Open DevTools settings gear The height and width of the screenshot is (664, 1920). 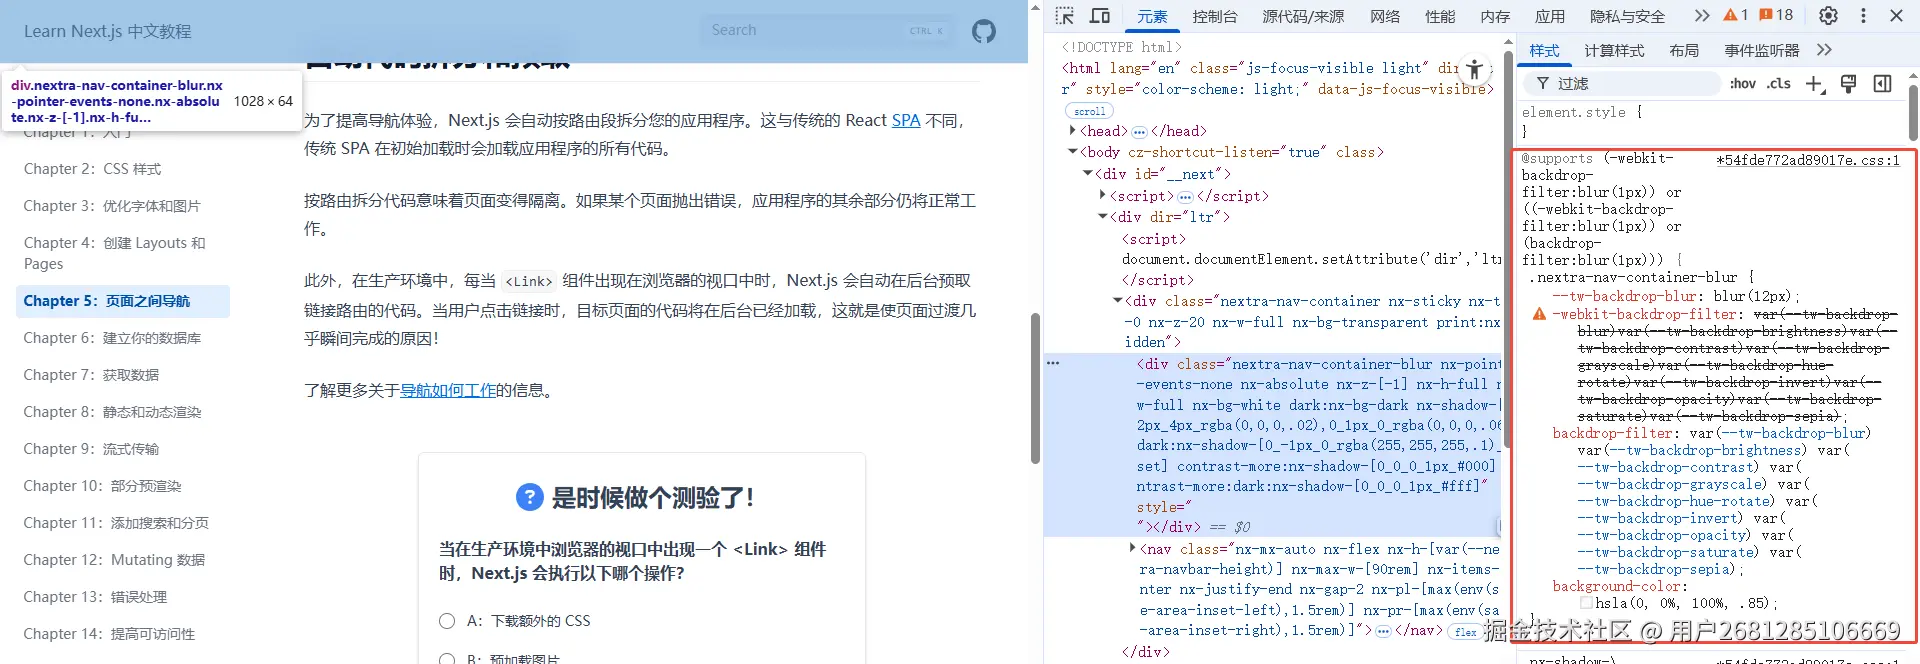point(1828,16)
